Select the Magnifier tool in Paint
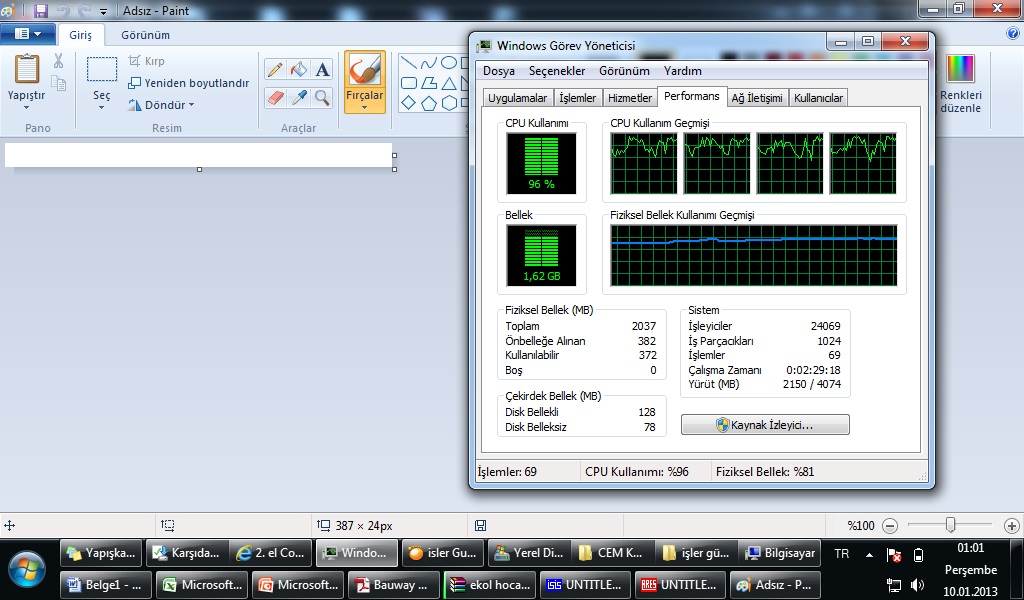The image size is (1024, 600). pyautogui.click(x=323, y=98)
